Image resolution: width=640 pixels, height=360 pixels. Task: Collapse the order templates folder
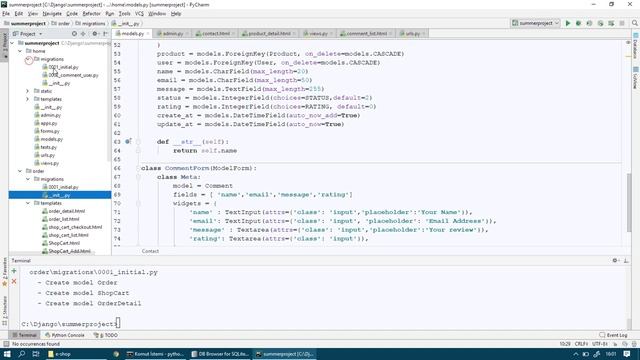click(x=28, y=203)
